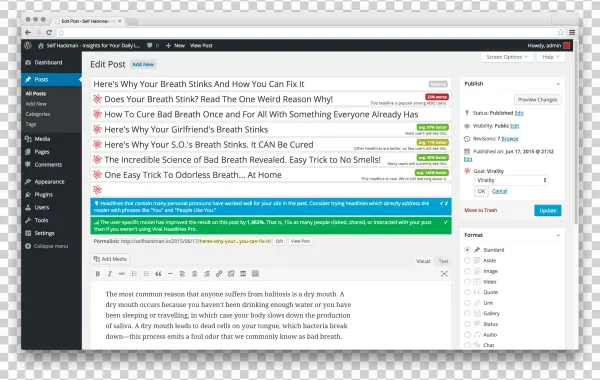This screenshot has width=600, height=380.
Task: Insert a horizontal line
Action: coord(170,274)
